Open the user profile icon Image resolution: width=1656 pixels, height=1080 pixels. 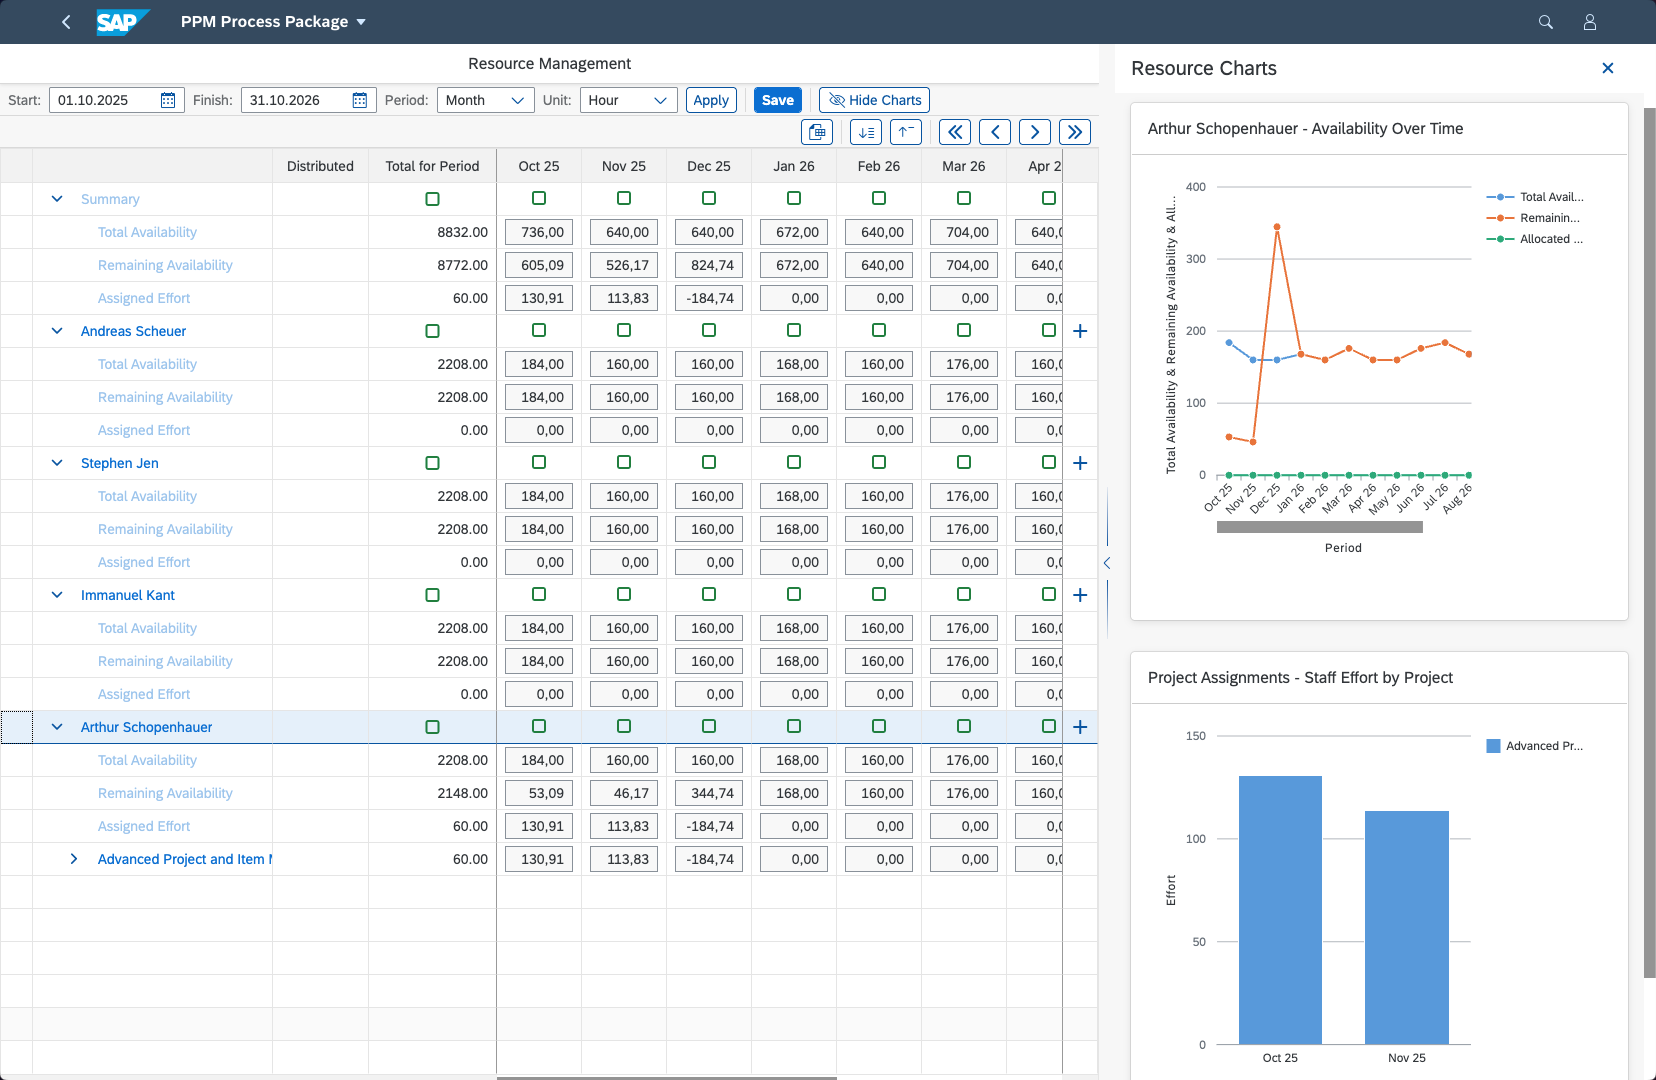pyautogui.click(x=1589, y=22)
